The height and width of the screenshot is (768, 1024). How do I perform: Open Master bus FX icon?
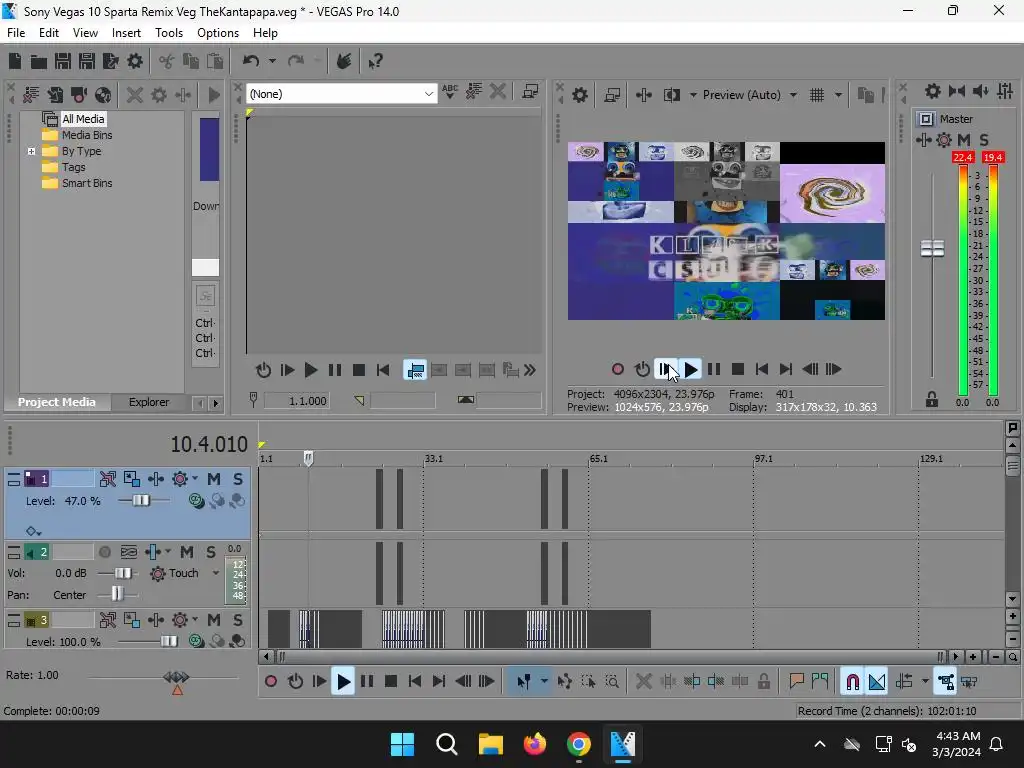click(x=944, y=140)
